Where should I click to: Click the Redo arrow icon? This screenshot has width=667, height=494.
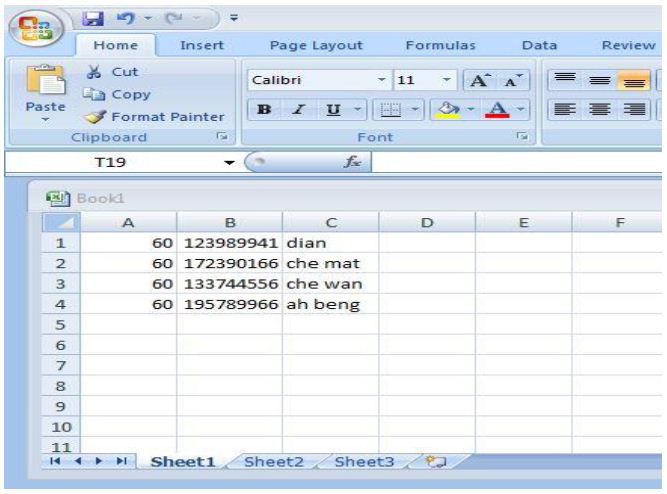tap(174, 18)
